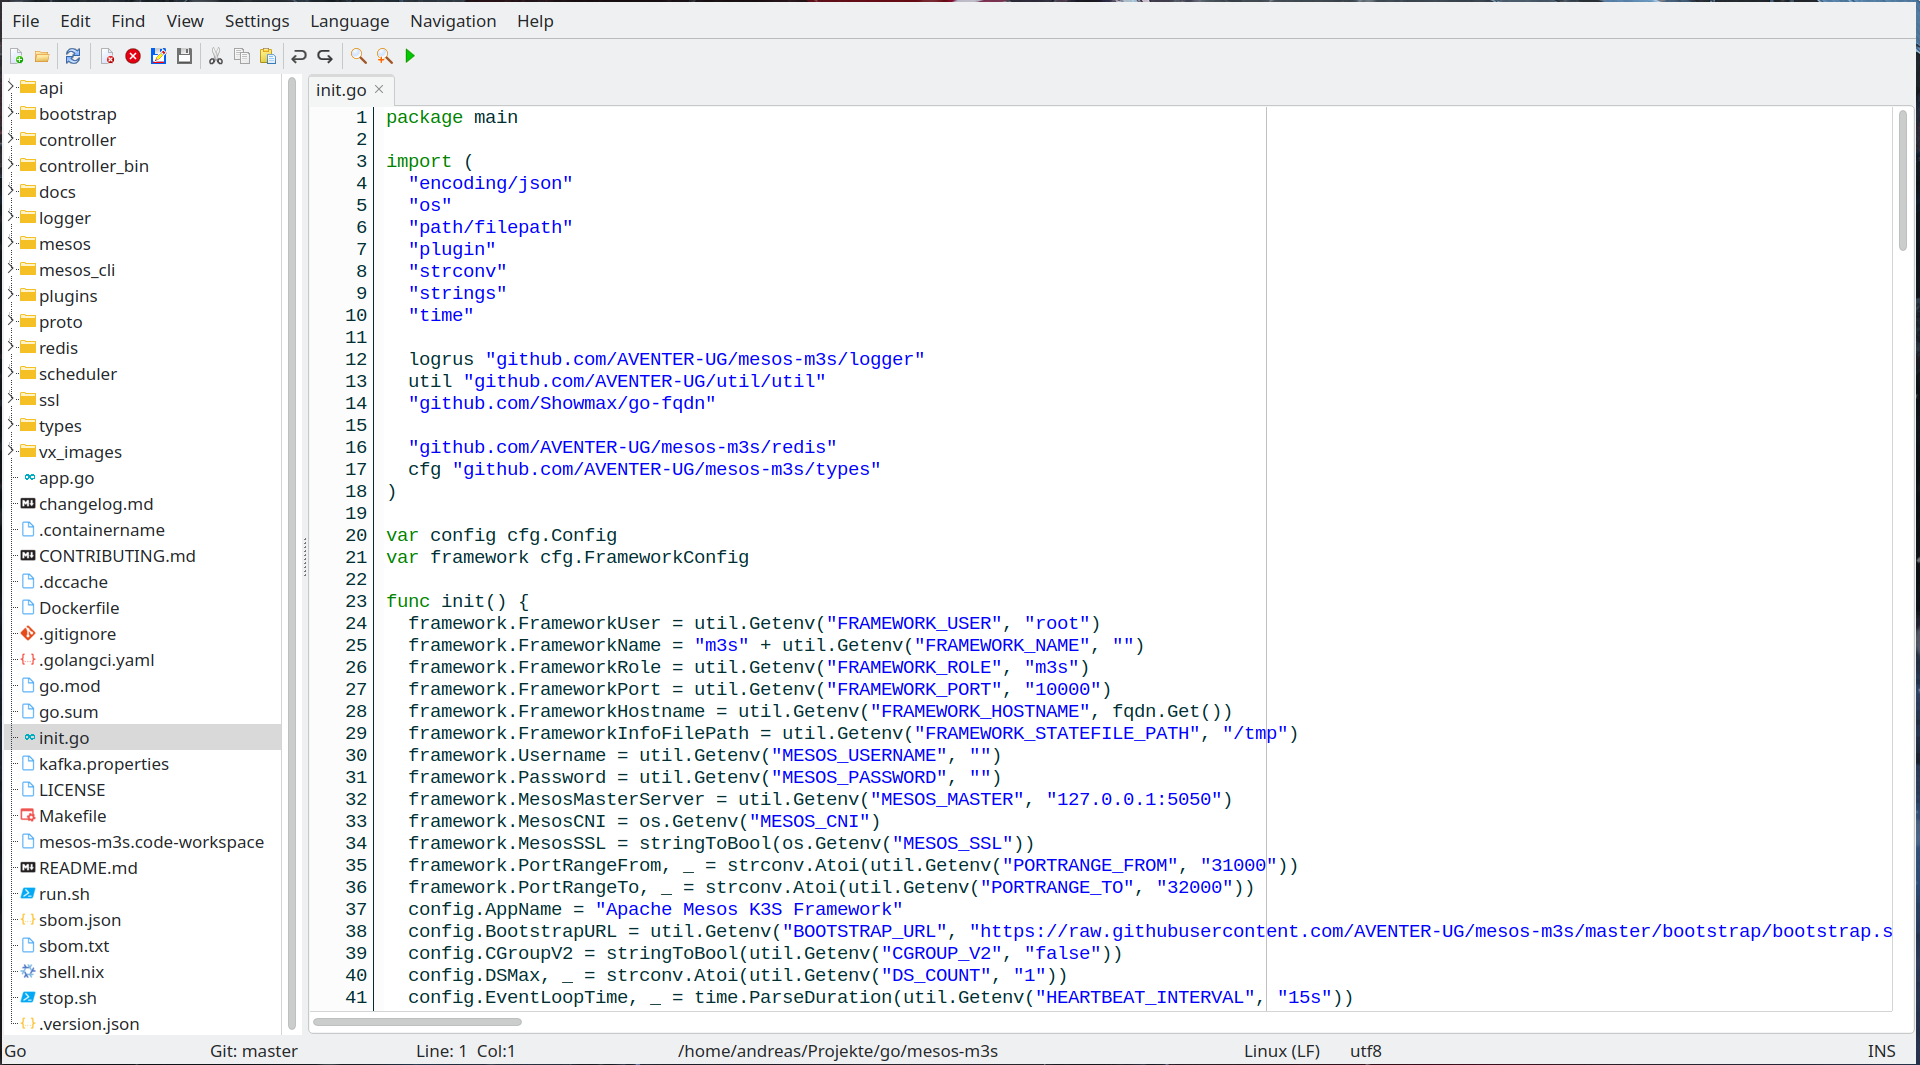Click the Makefile icon

coord(28,816)
